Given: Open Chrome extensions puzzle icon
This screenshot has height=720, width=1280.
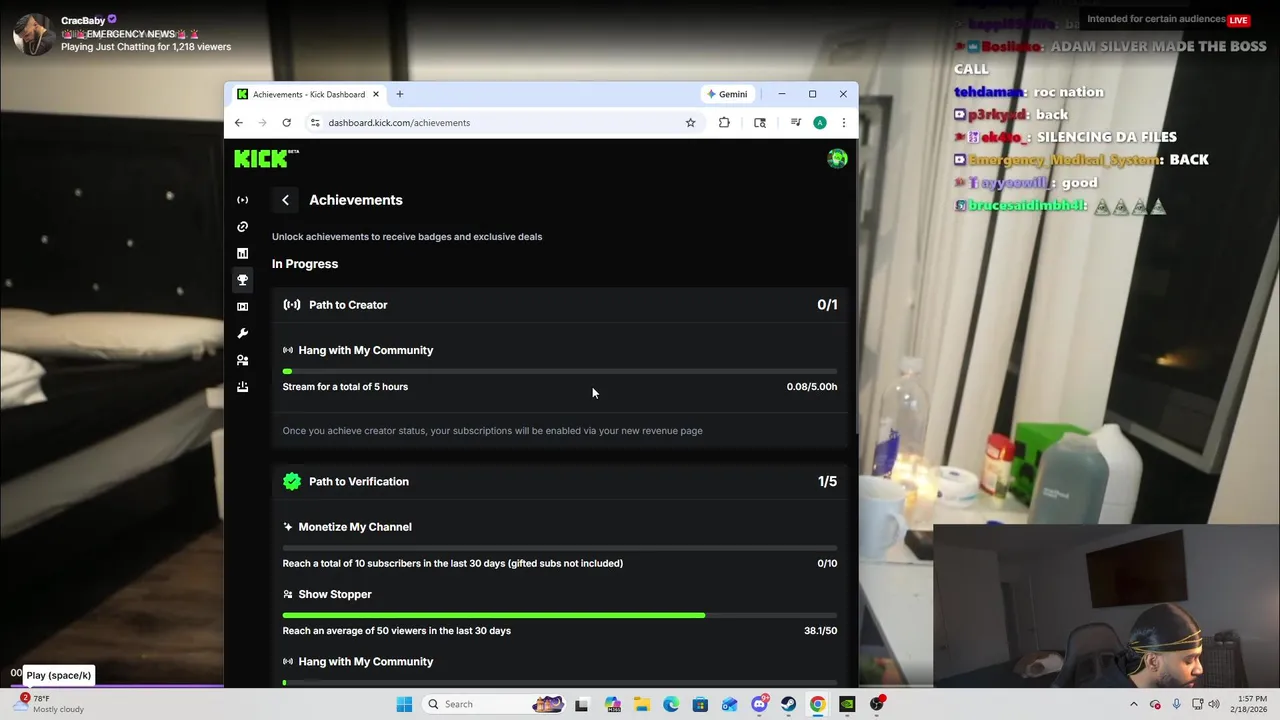Looking at the screenshot, I should [724, 122].
